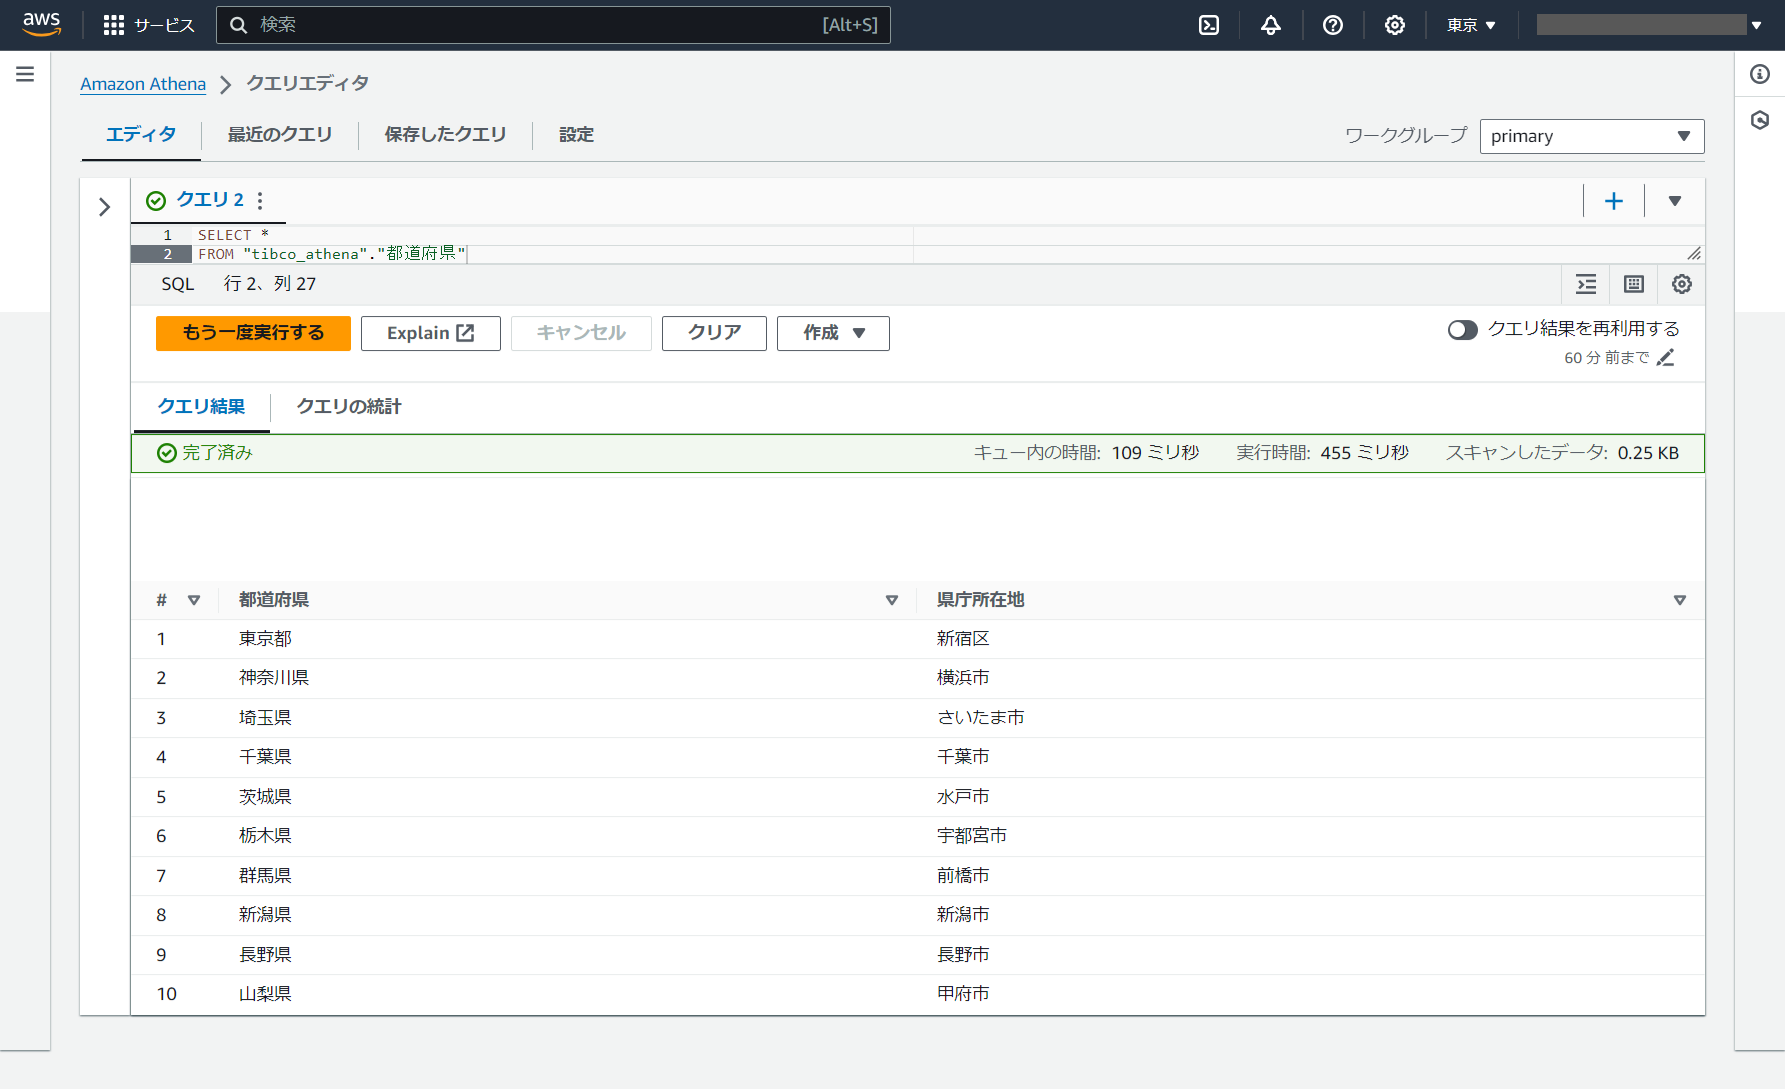Click the resize handle of query editor
This screenshot has width=1785, height=1089.
(x=1694, y=253)
